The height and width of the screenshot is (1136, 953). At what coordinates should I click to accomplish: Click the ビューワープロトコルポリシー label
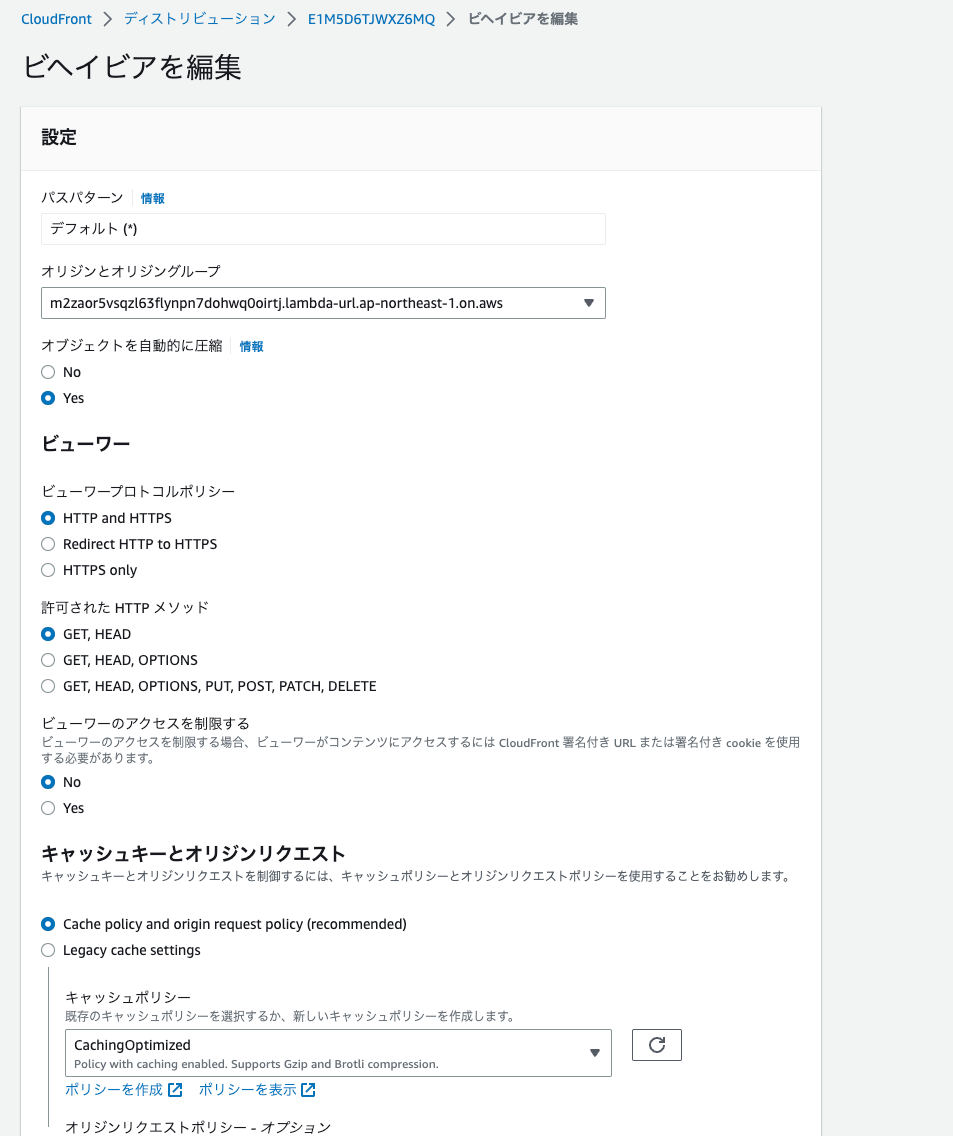138,491
